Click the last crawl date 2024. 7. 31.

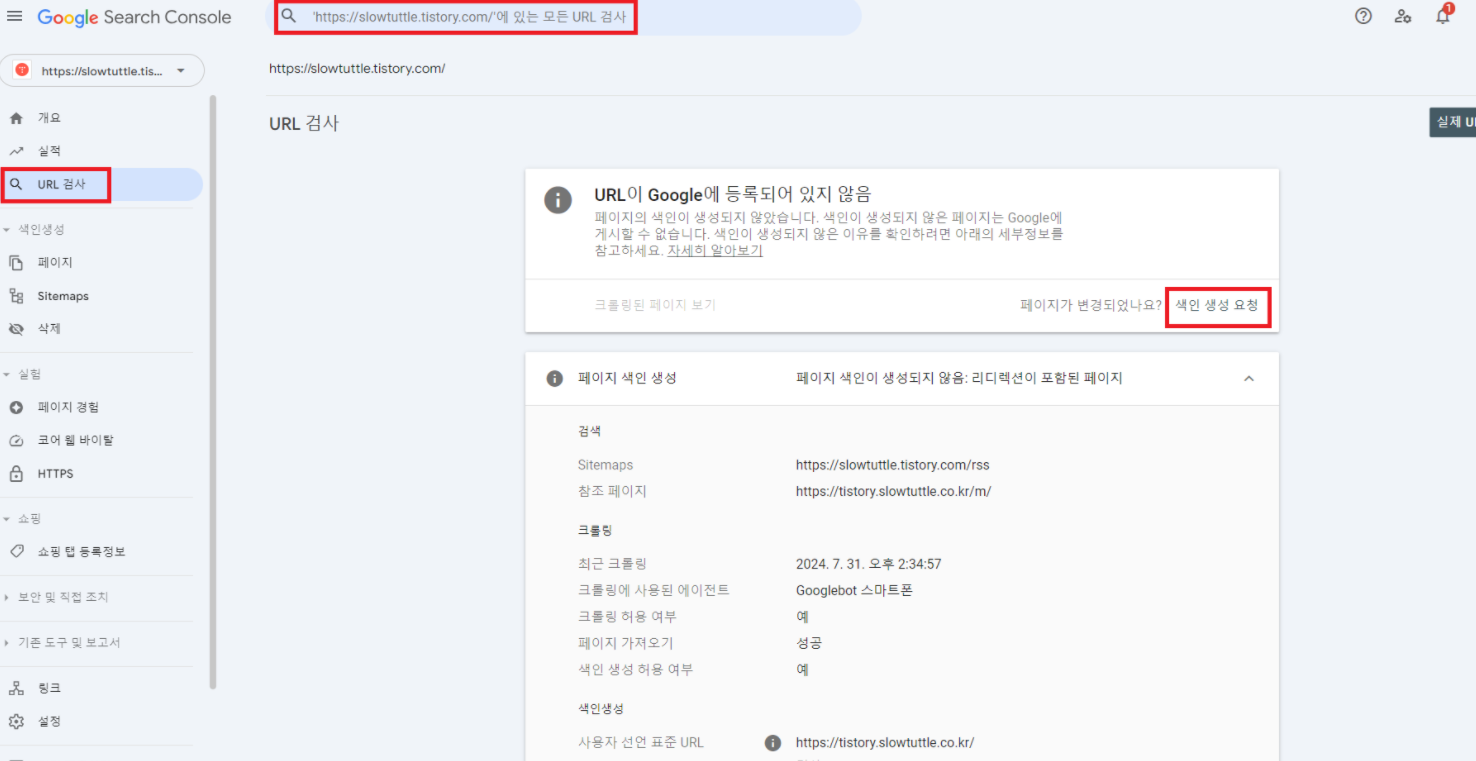pos(868,564)
